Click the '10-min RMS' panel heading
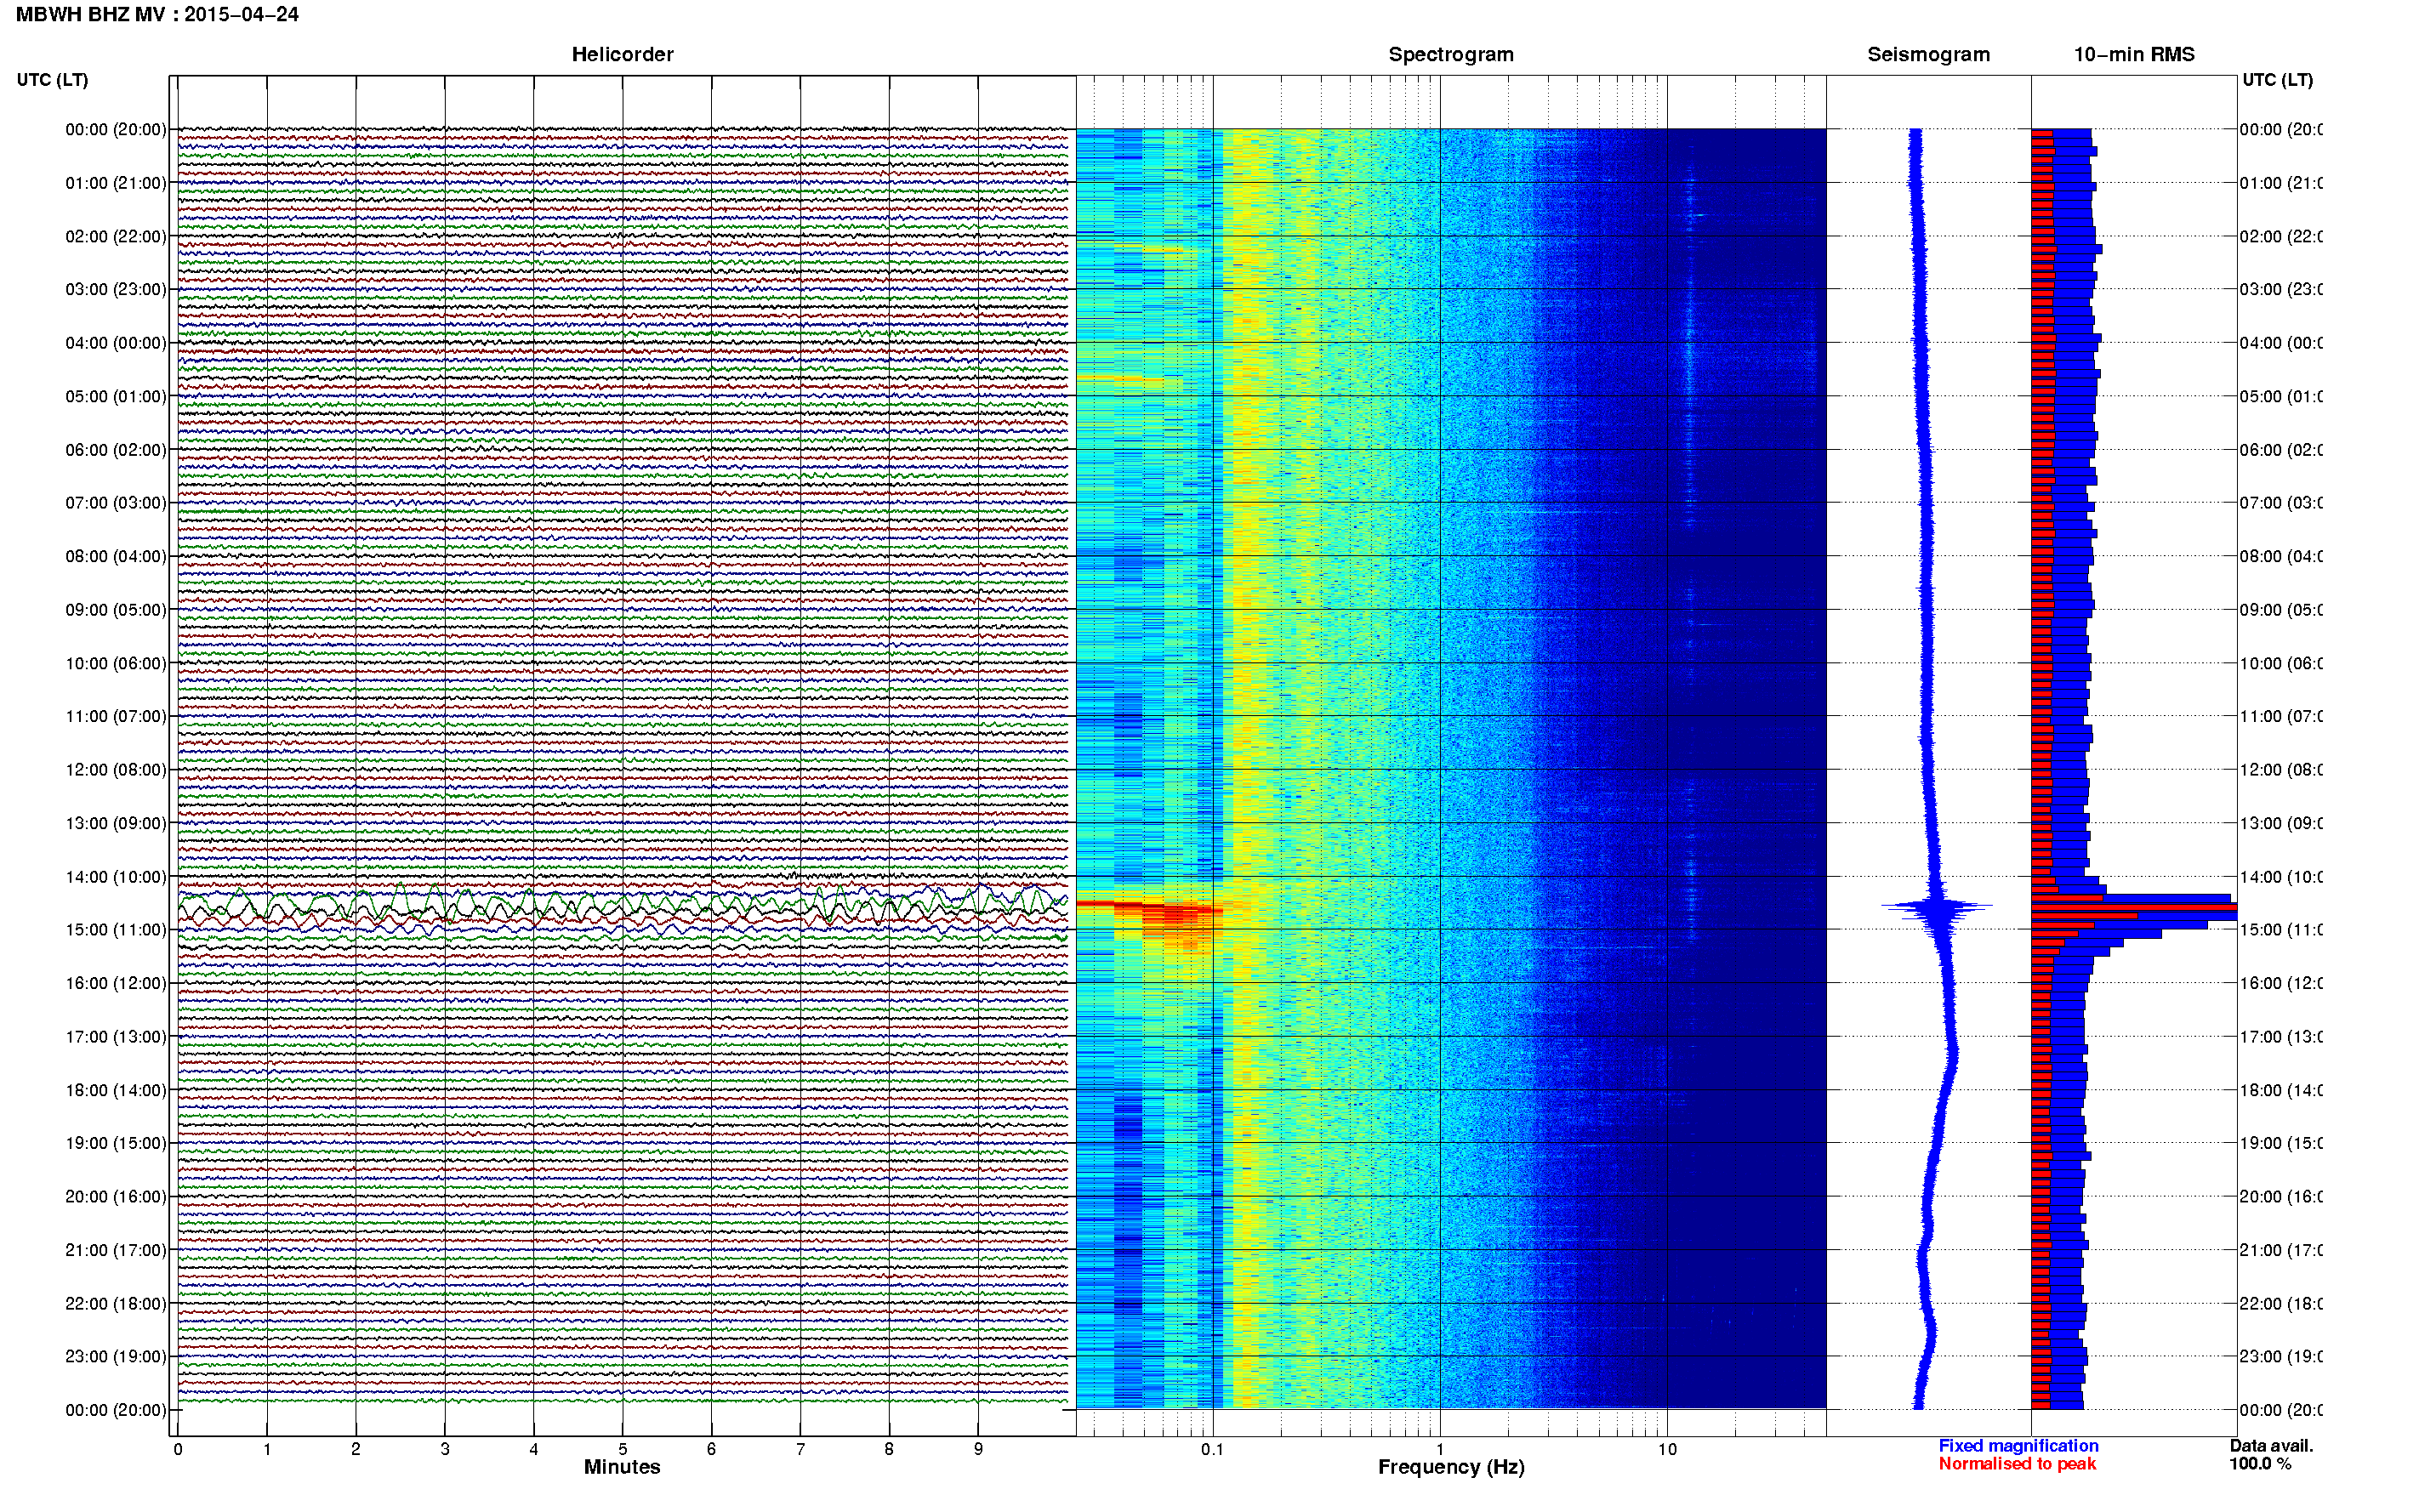Screen dimensions: 2419x1512 (2134, 54)
